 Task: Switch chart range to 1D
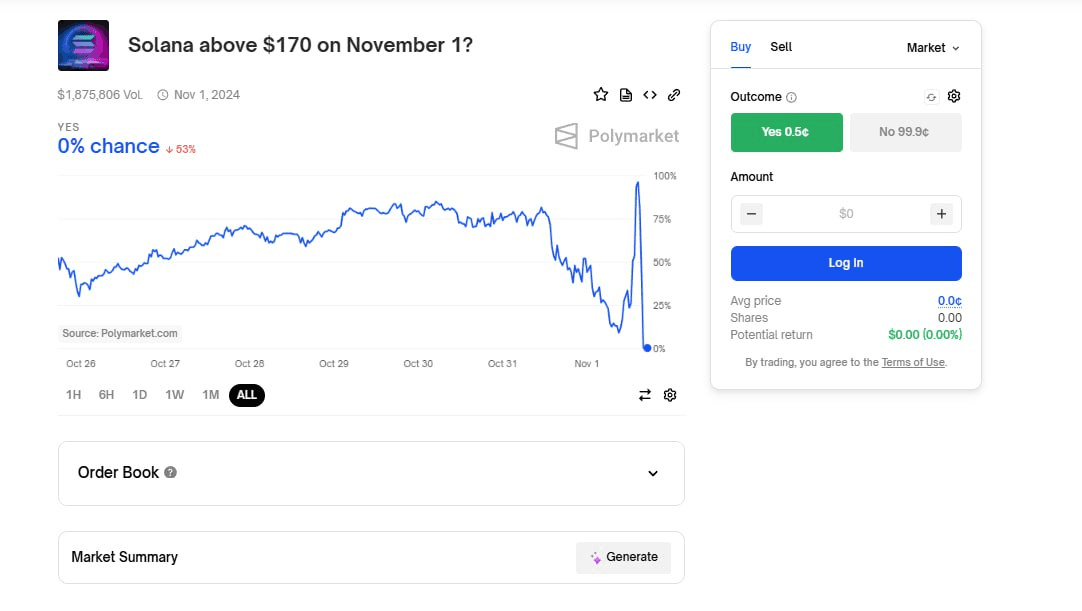point(139,395)
